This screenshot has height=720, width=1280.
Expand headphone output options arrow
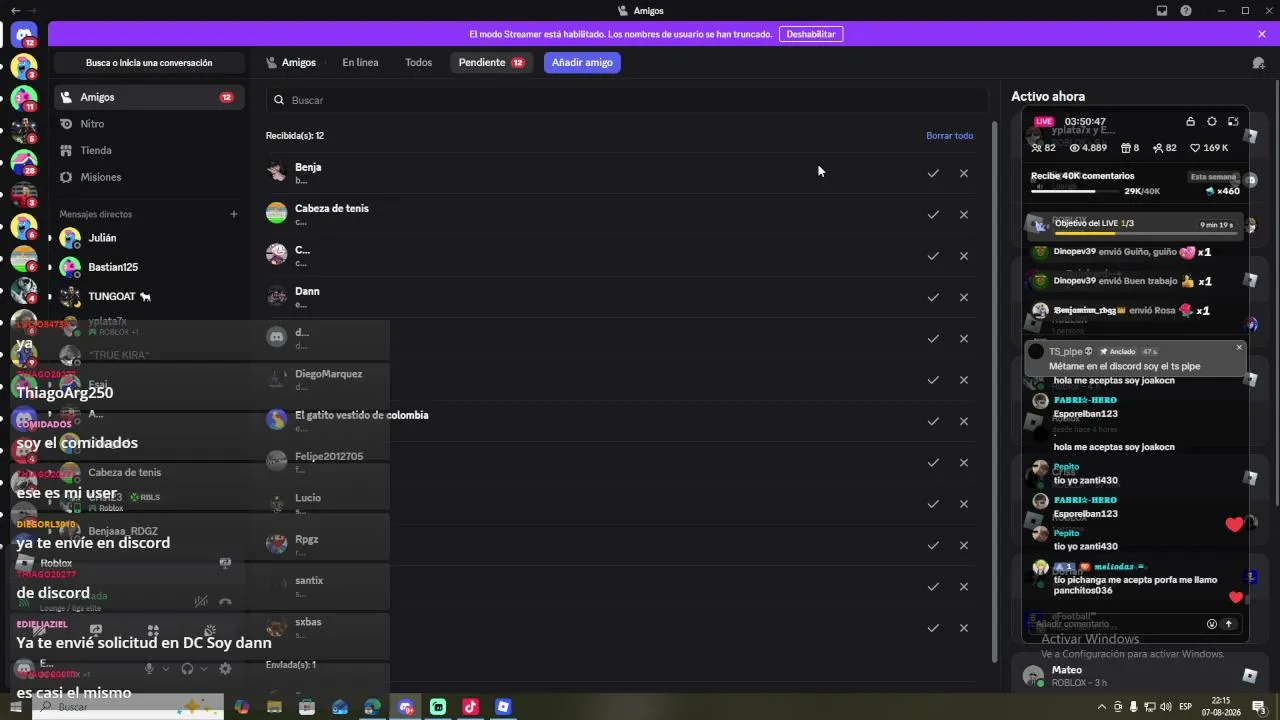click(203, 668)
